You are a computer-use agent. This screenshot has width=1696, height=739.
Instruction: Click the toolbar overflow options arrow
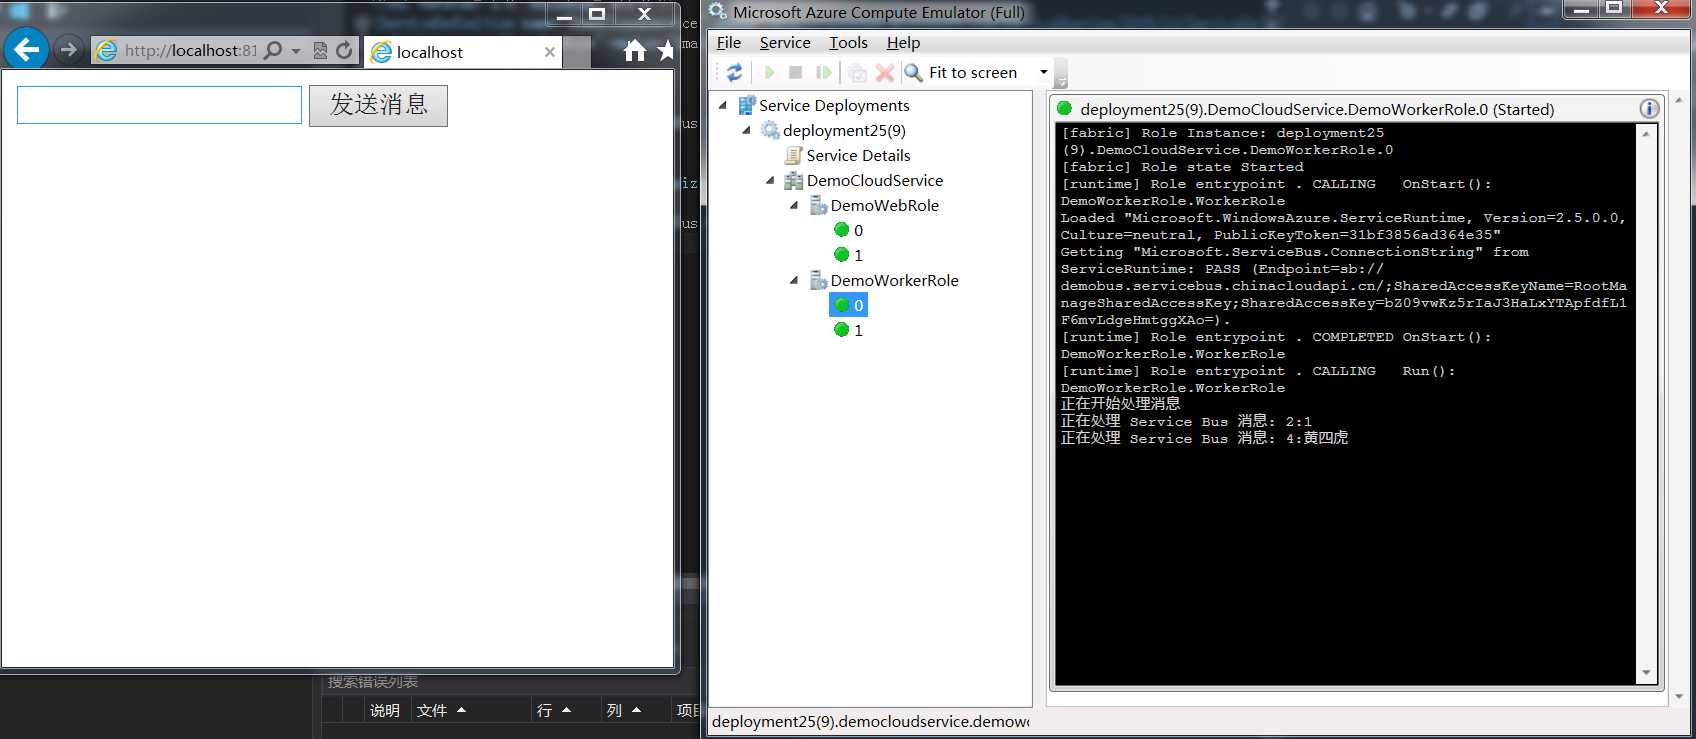click(x=1061, y=80)
